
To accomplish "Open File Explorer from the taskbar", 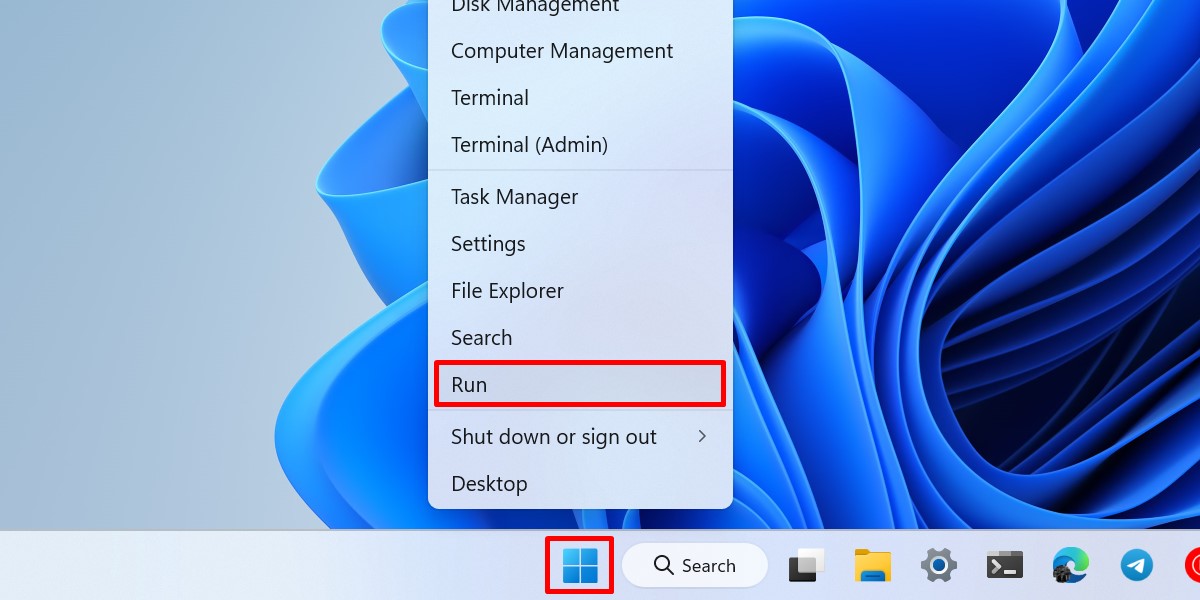I will click(x=871, y=565).
